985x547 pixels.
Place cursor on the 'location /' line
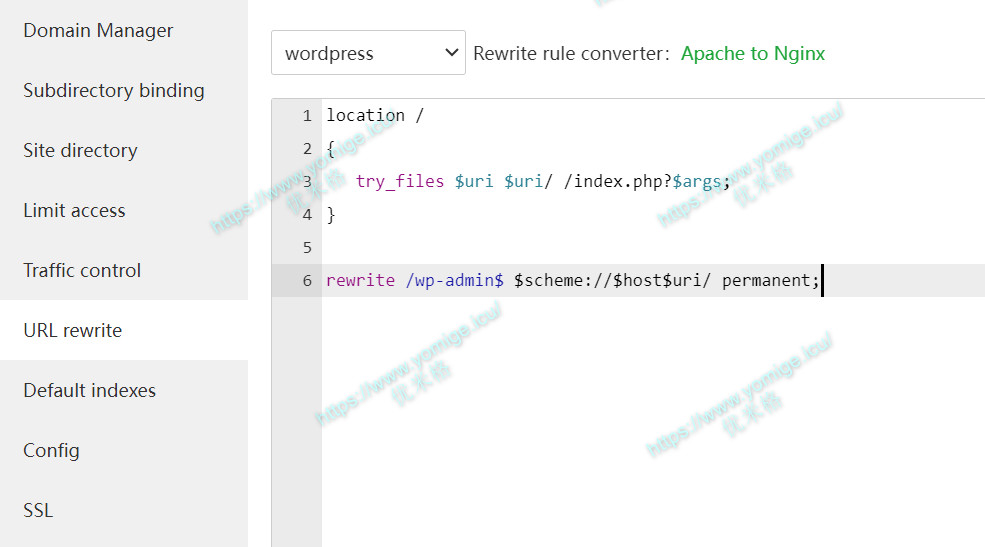[375, 115]
